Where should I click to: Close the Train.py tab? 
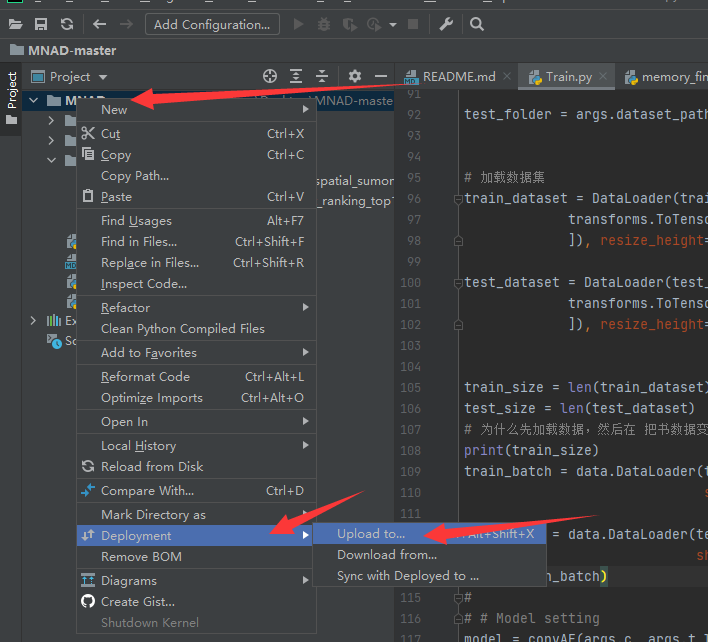(603, 76)
